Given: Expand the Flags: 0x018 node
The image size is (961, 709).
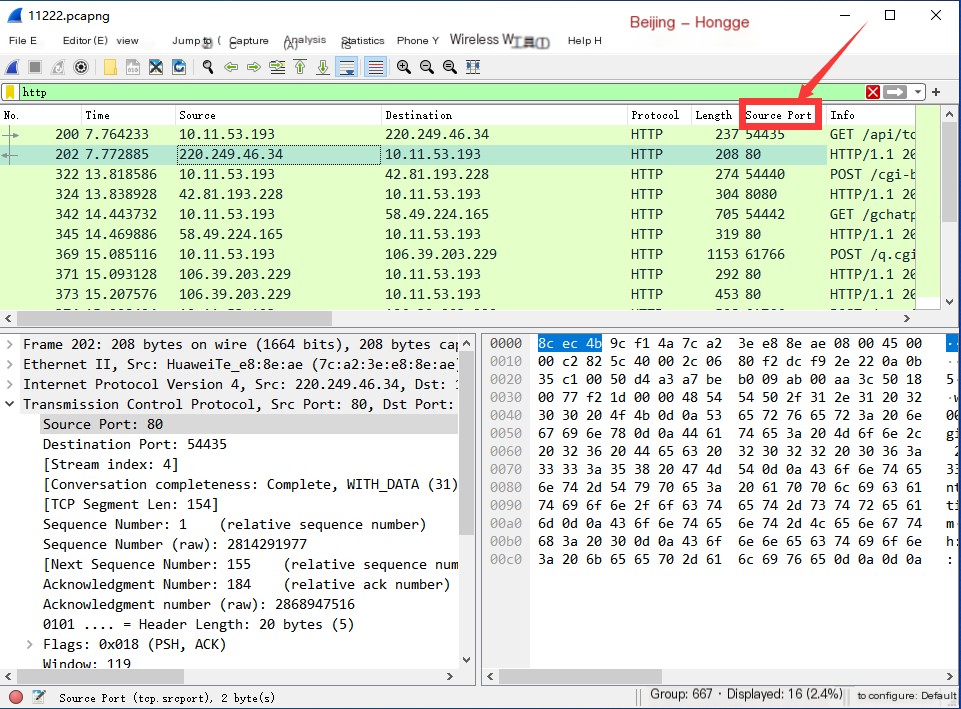Looking at the screenshot, I should coord(29,644).
